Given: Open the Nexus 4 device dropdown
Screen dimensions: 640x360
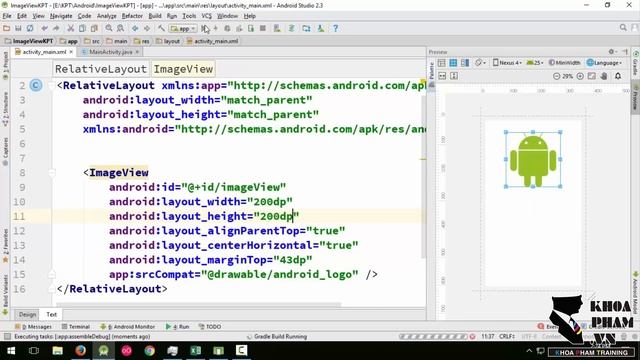Looking at the screenshot, I should click(507, 63).
